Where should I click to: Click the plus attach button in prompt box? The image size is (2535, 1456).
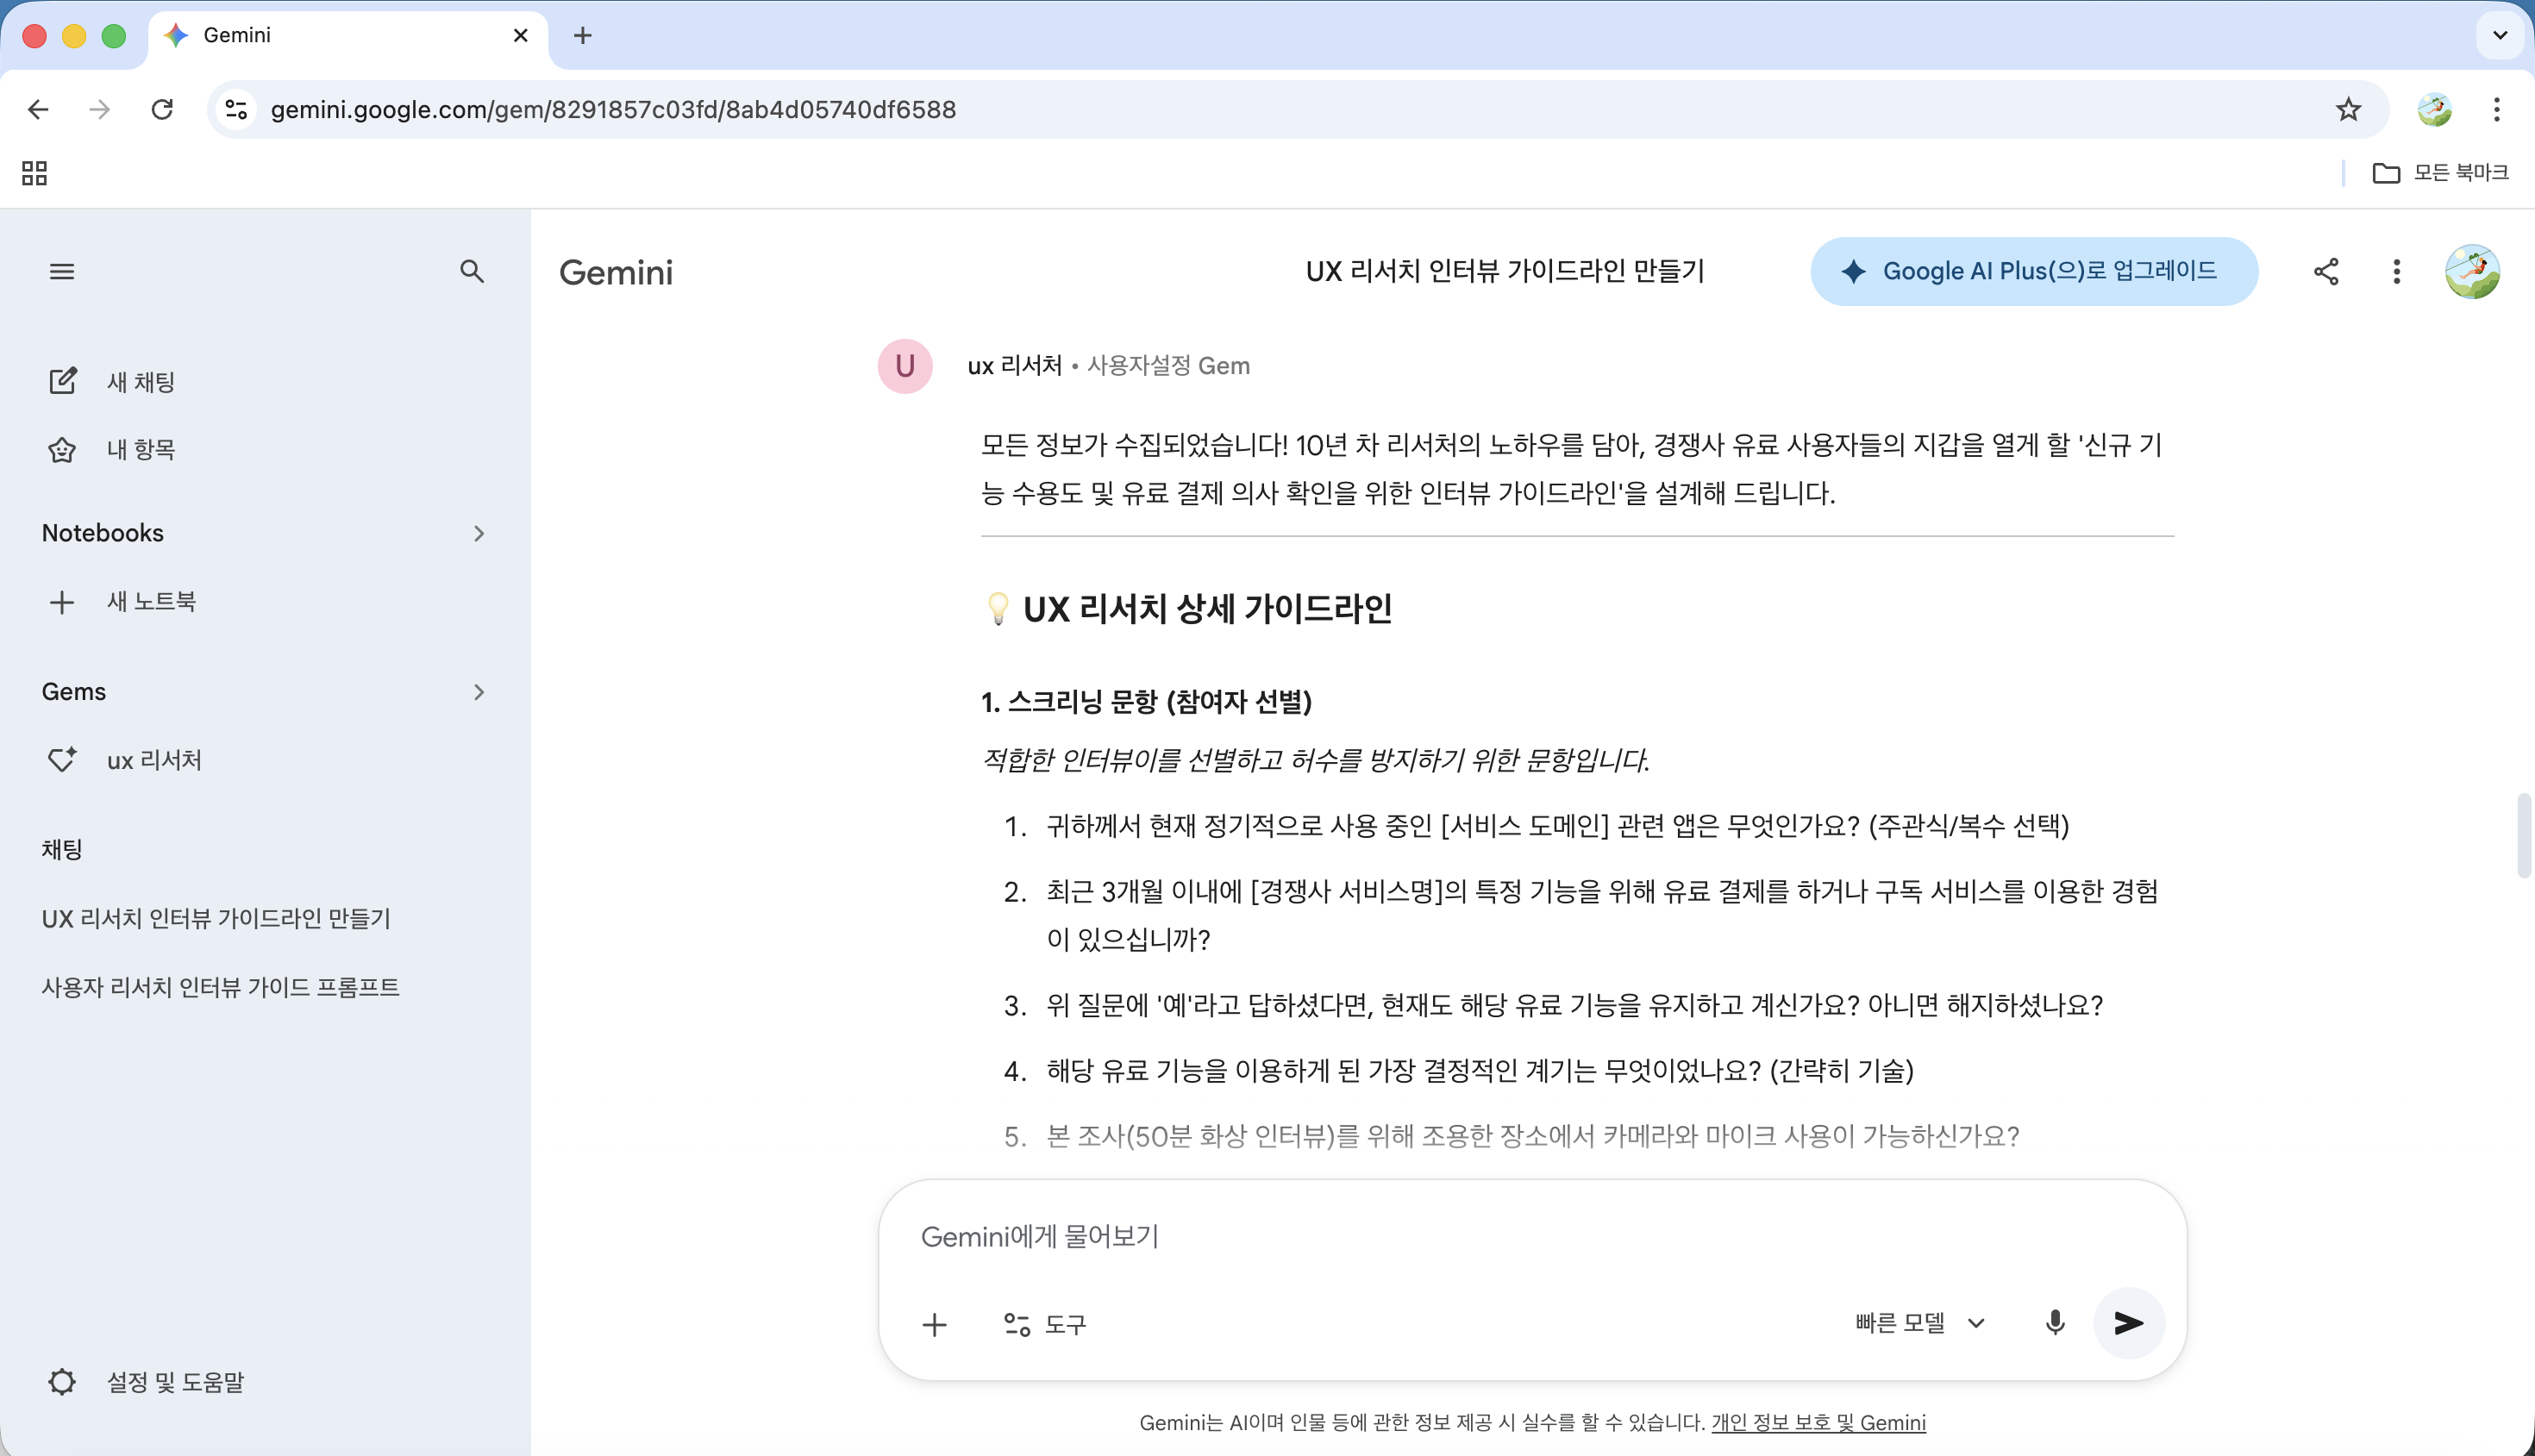[x=934, y=1324]
